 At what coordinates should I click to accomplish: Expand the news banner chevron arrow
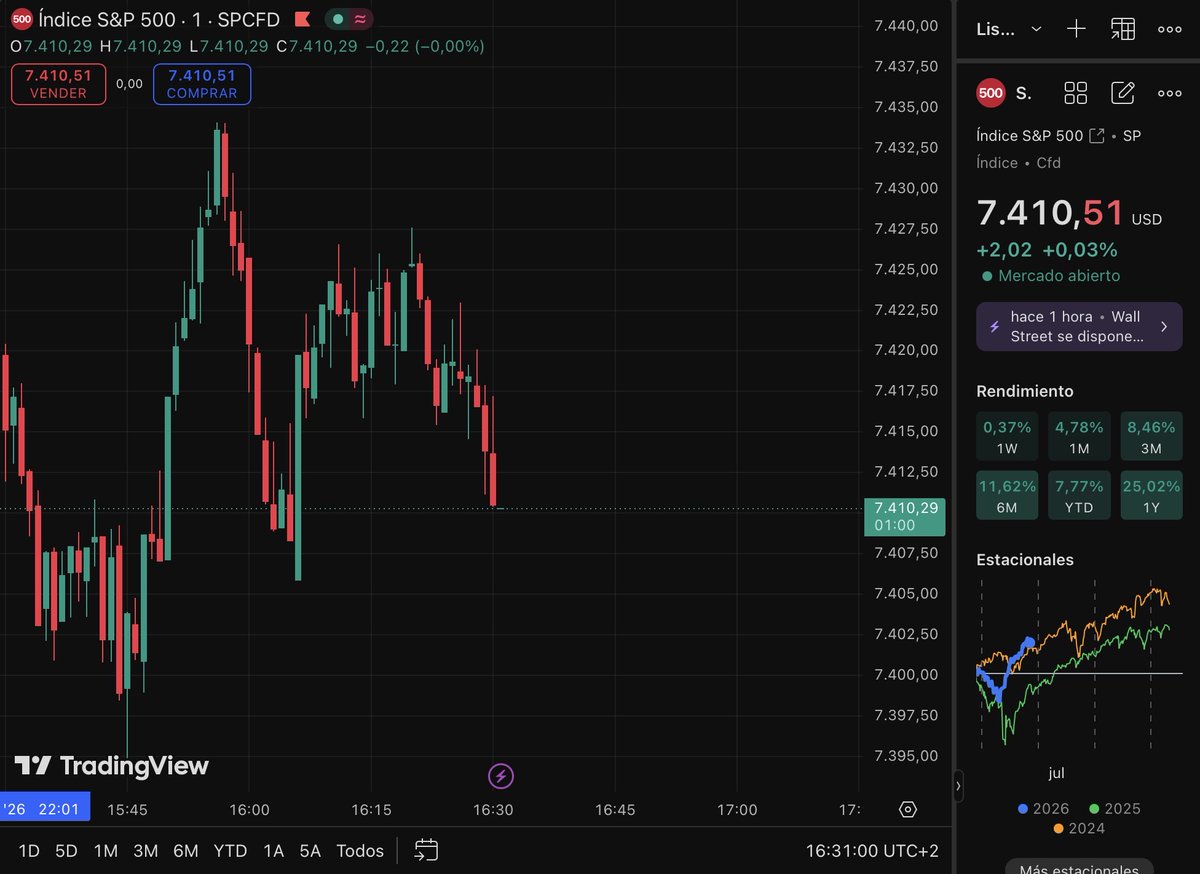pyautogui.click(x=1164, y=326)
